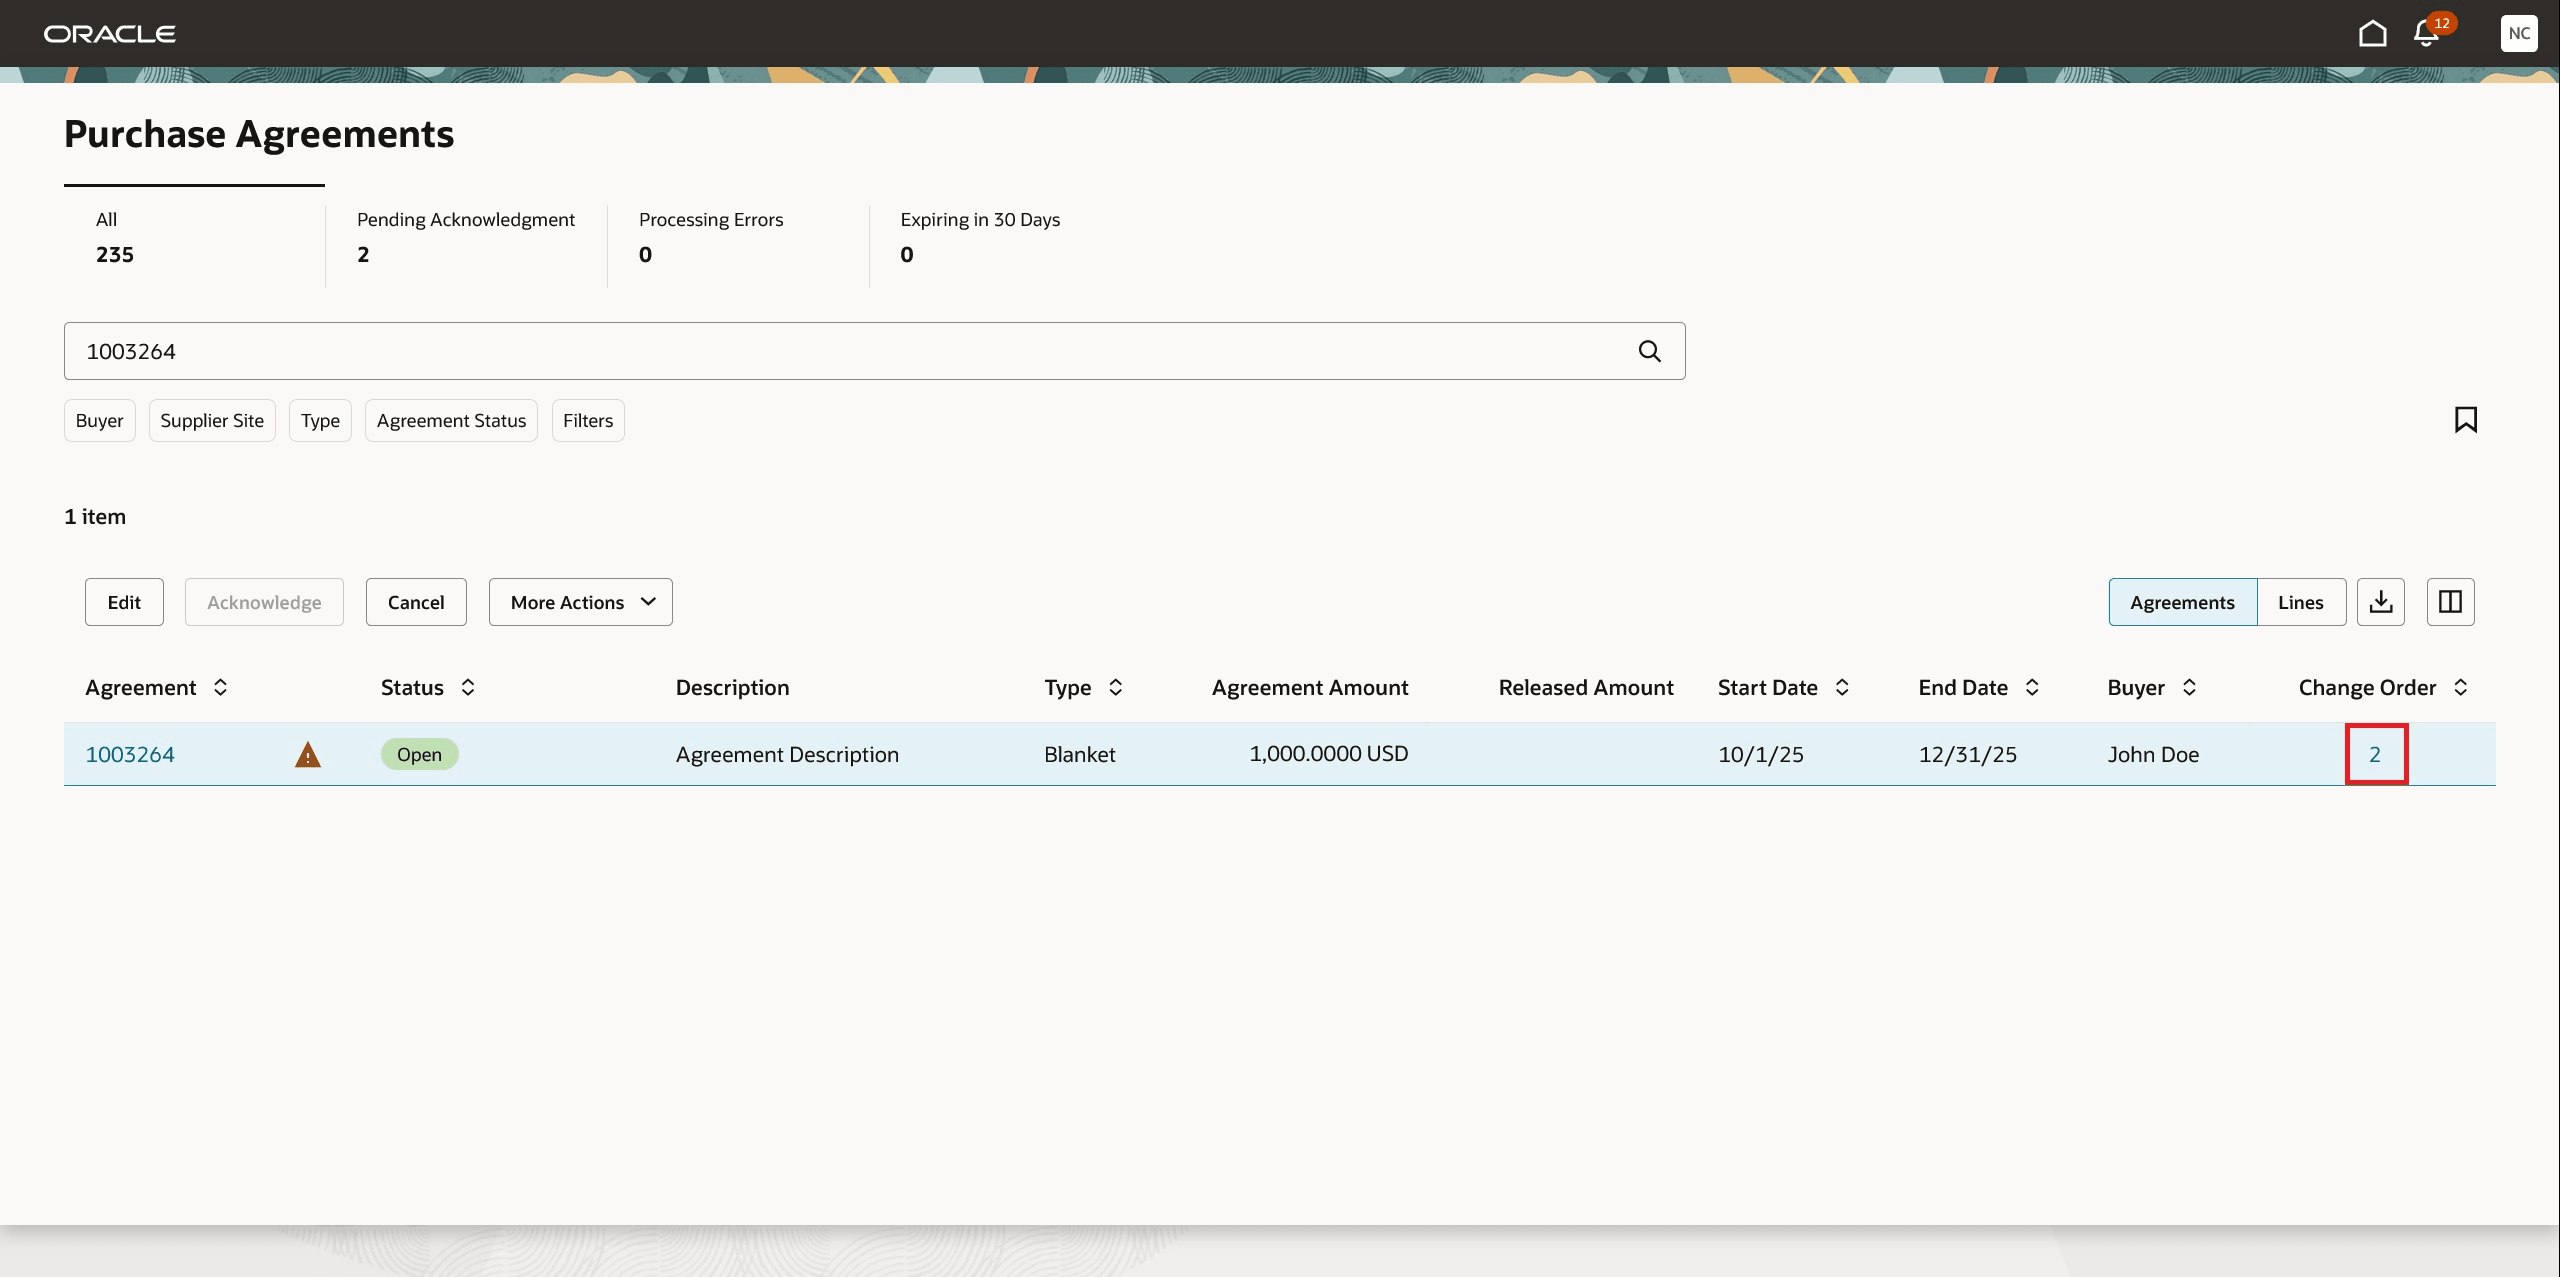Open the Oracle home icon
This screenshot has height=1277, width=2560.
[2373, 33]
